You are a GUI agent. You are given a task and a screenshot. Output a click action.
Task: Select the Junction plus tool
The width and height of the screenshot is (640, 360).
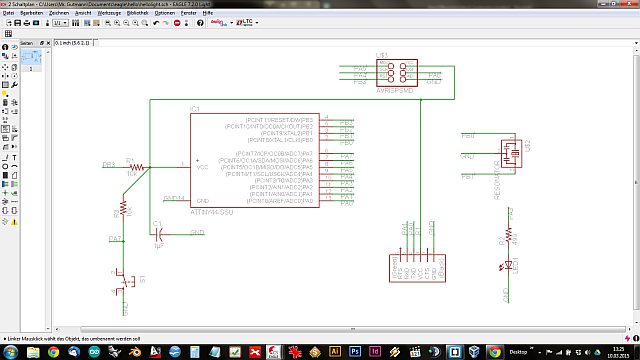click(x=5, y=193)
